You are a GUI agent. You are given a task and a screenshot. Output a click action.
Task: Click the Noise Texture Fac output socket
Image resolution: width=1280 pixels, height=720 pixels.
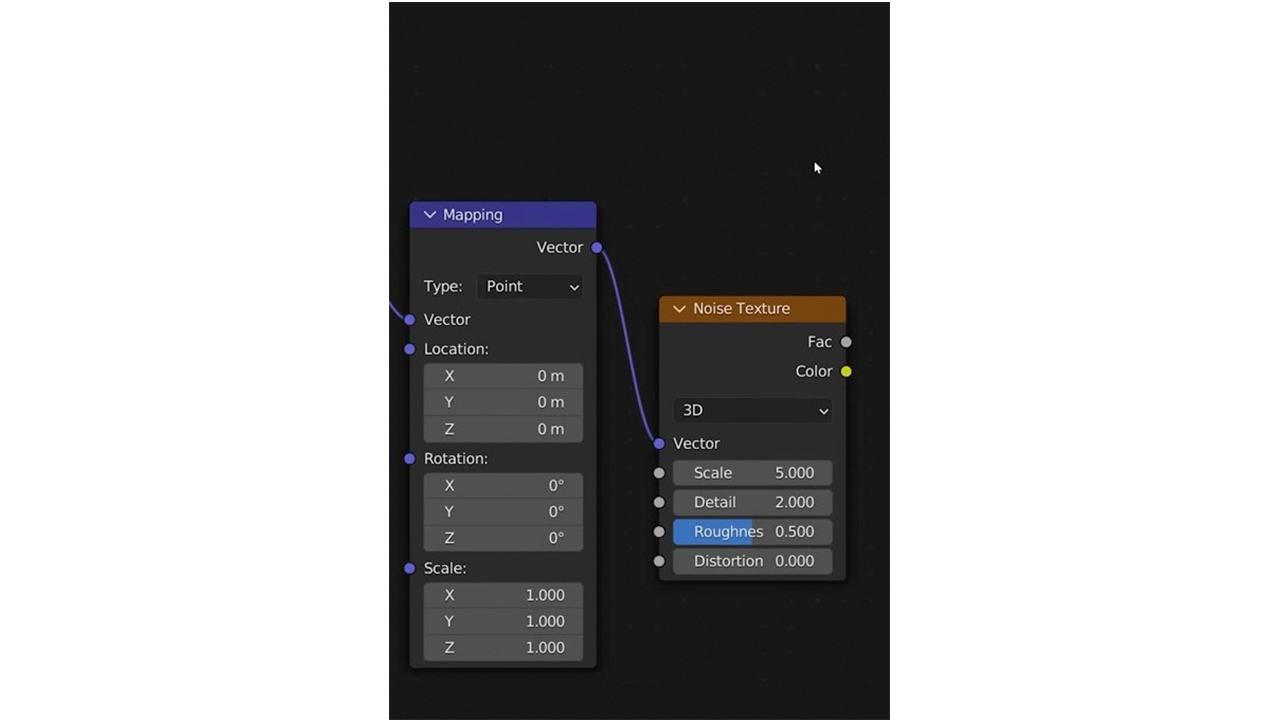click(846, 342)
